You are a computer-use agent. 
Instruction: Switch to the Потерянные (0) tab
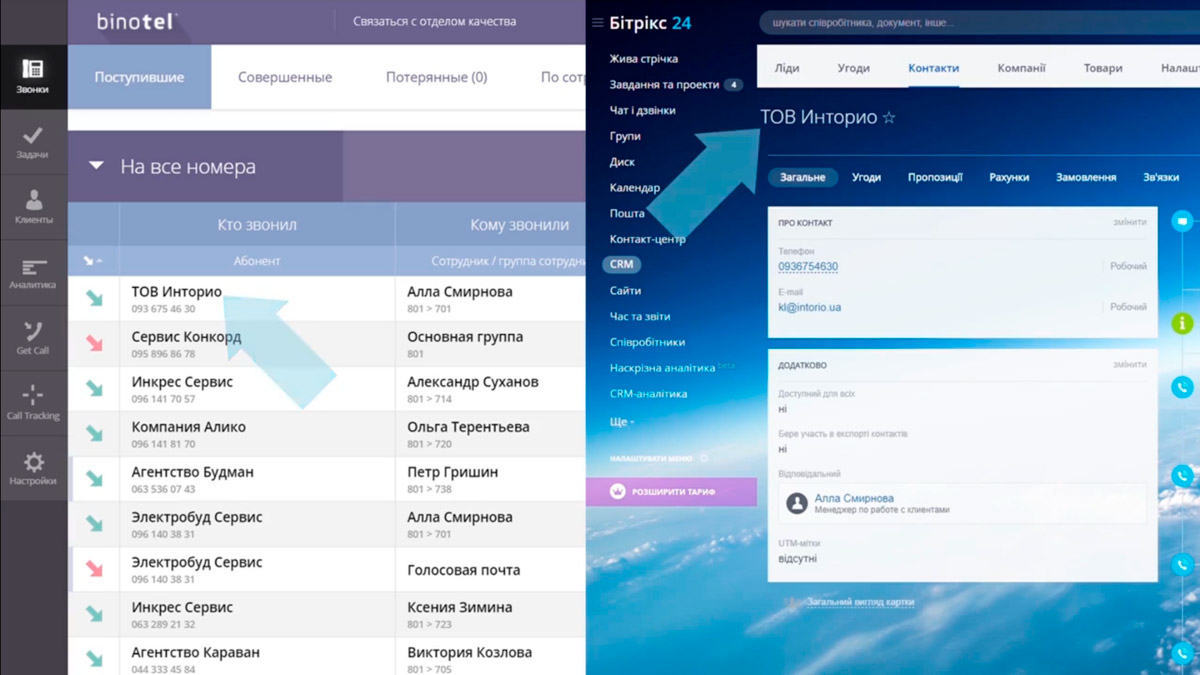(436, 77)
